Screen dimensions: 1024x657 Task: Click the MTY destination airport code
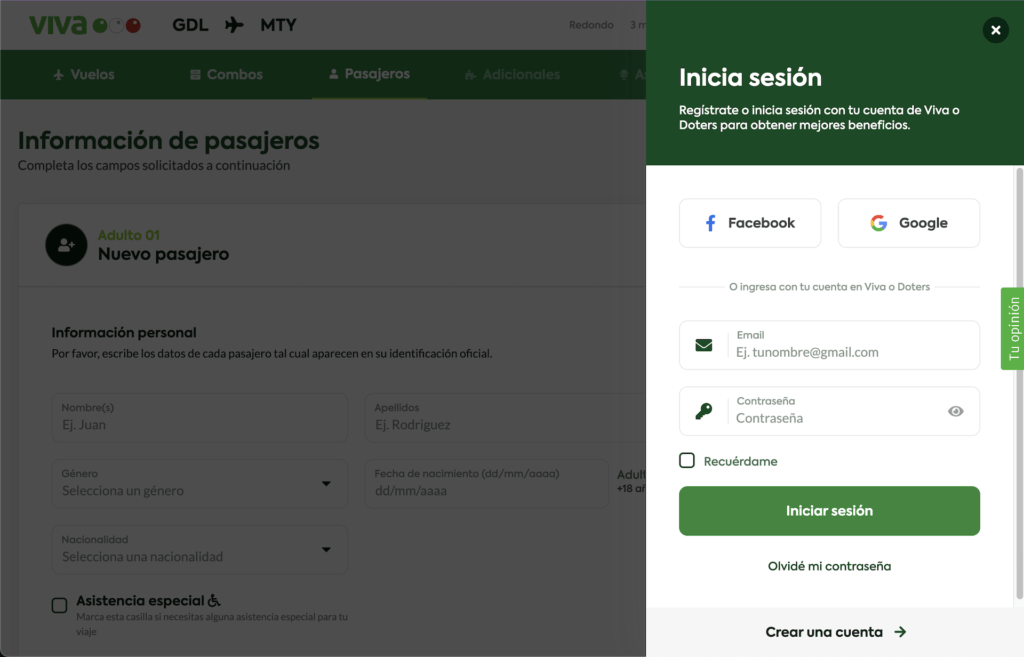[x=278, y=25]
